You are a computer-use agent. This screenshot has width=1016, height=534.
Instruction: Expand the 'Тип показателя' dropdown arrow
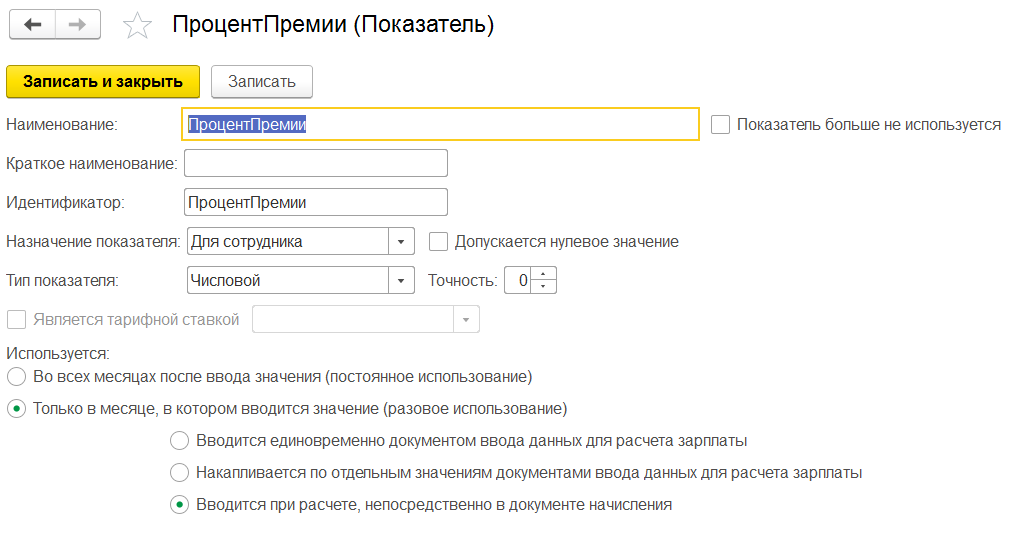401,281
